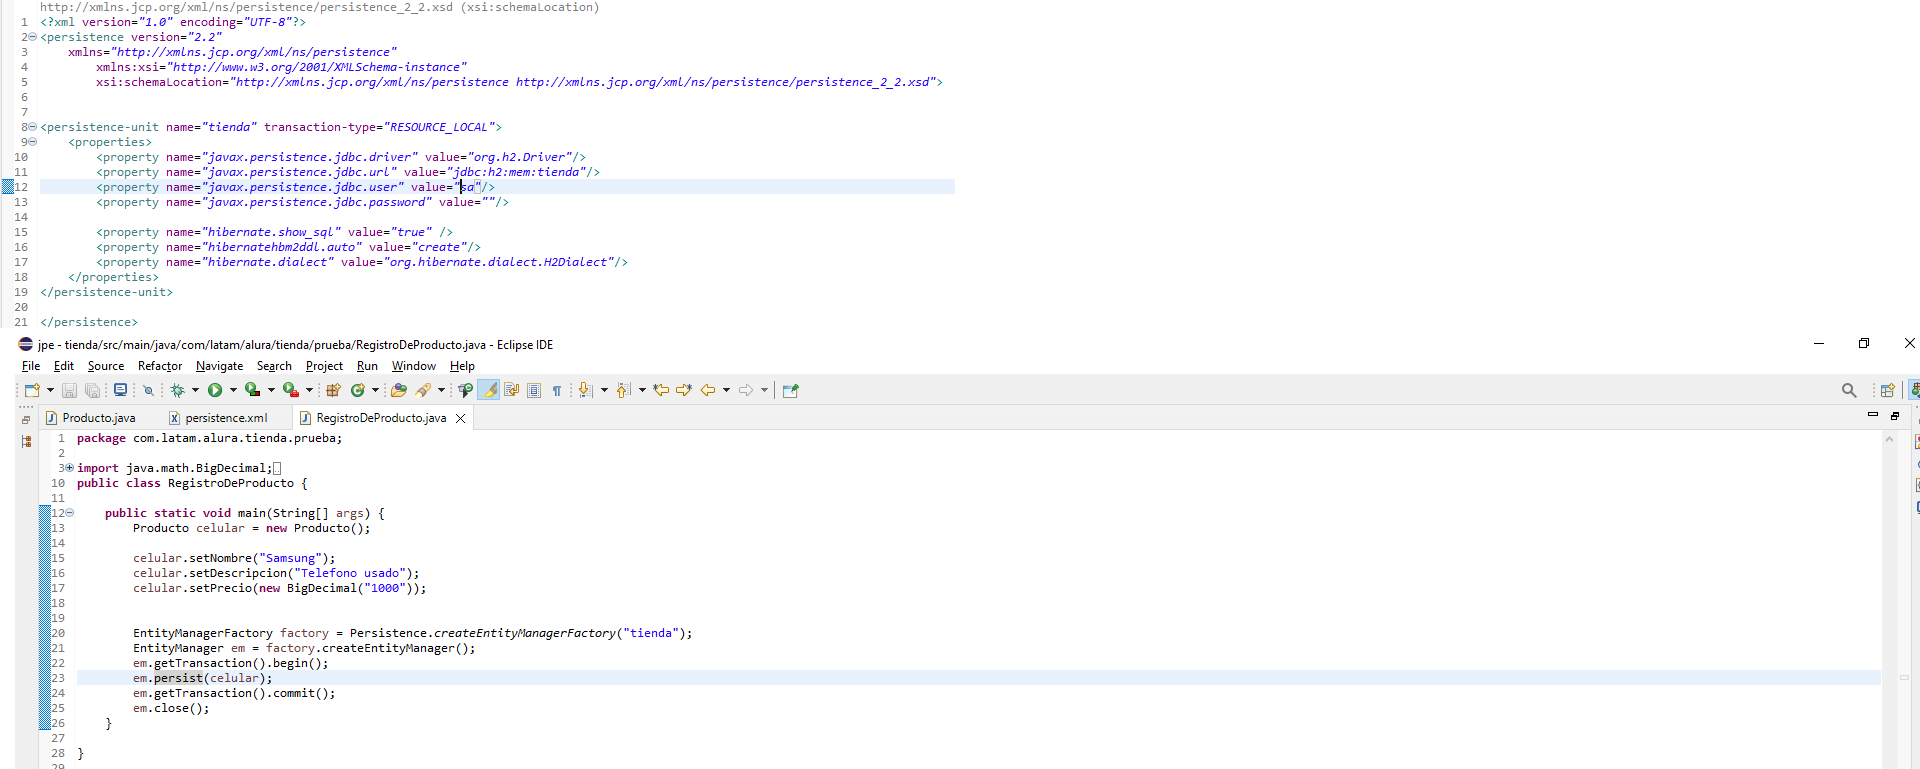Go to Next Edit Location icon
Image resolution: width=1920 pixels, height=769 pixels.
684,390
